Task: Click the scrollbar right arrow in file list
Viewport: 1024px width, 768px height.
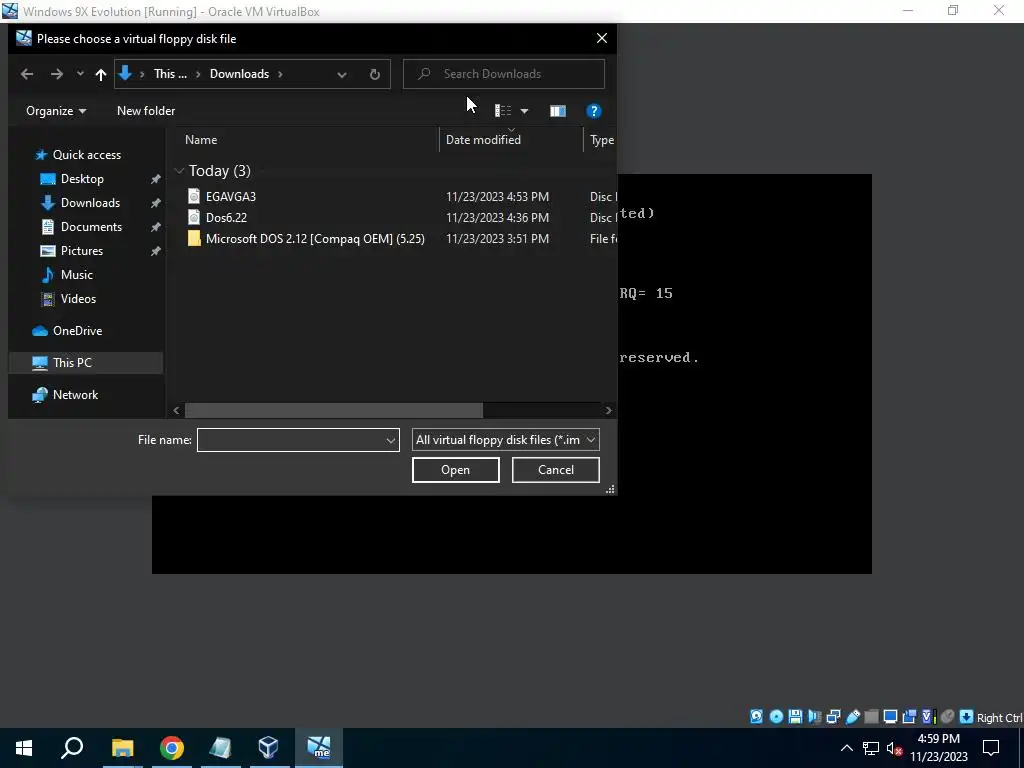Action: (x=608, y=410)
